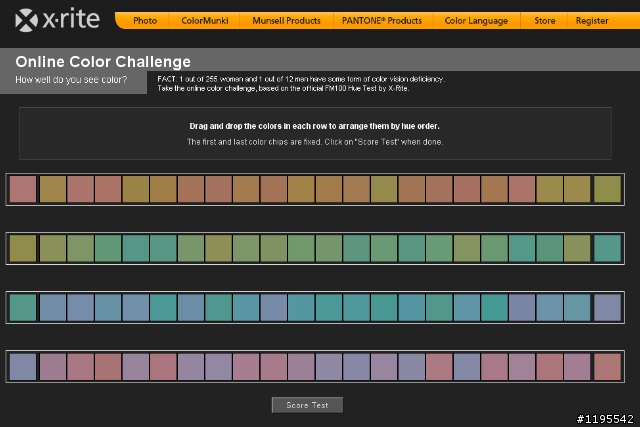Select the Color Language menu
This screenshot has width=640, height=427.
click(x=476, y=21)
